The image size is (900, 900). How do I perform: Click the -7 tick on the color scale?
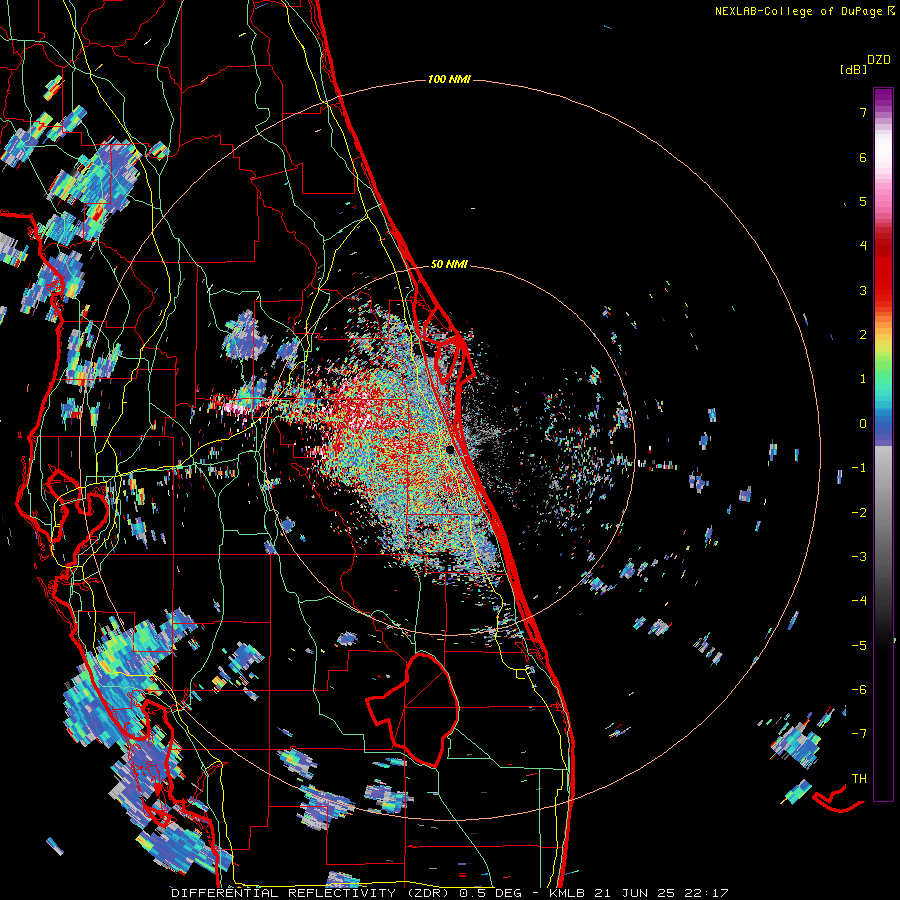pyautogui.click(x=859, y=734)
